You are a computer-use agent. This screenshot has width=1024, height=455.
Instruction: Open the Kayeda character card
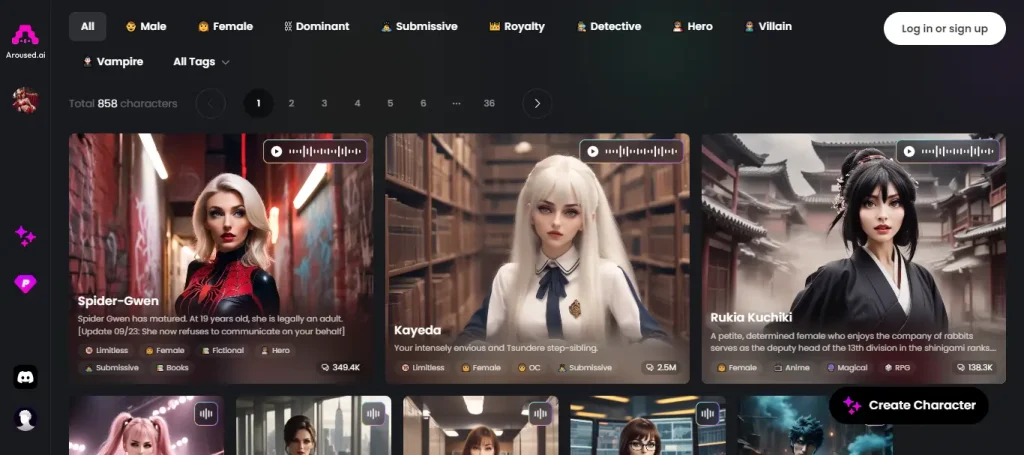tap(537, 259)
